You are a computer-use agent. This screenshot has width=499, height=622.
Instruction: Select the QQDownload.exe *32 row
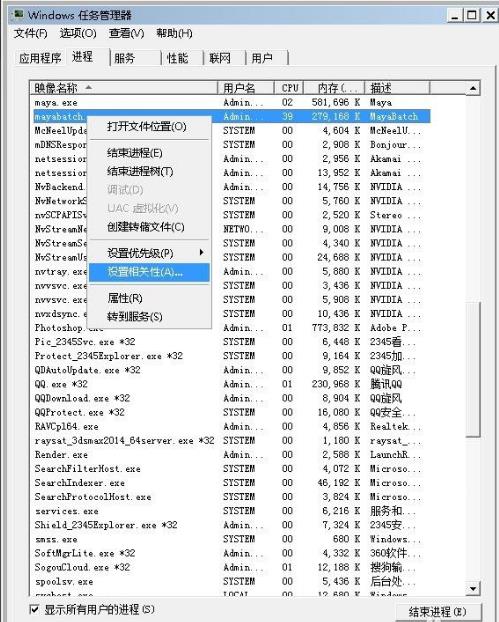coord(230,398)
